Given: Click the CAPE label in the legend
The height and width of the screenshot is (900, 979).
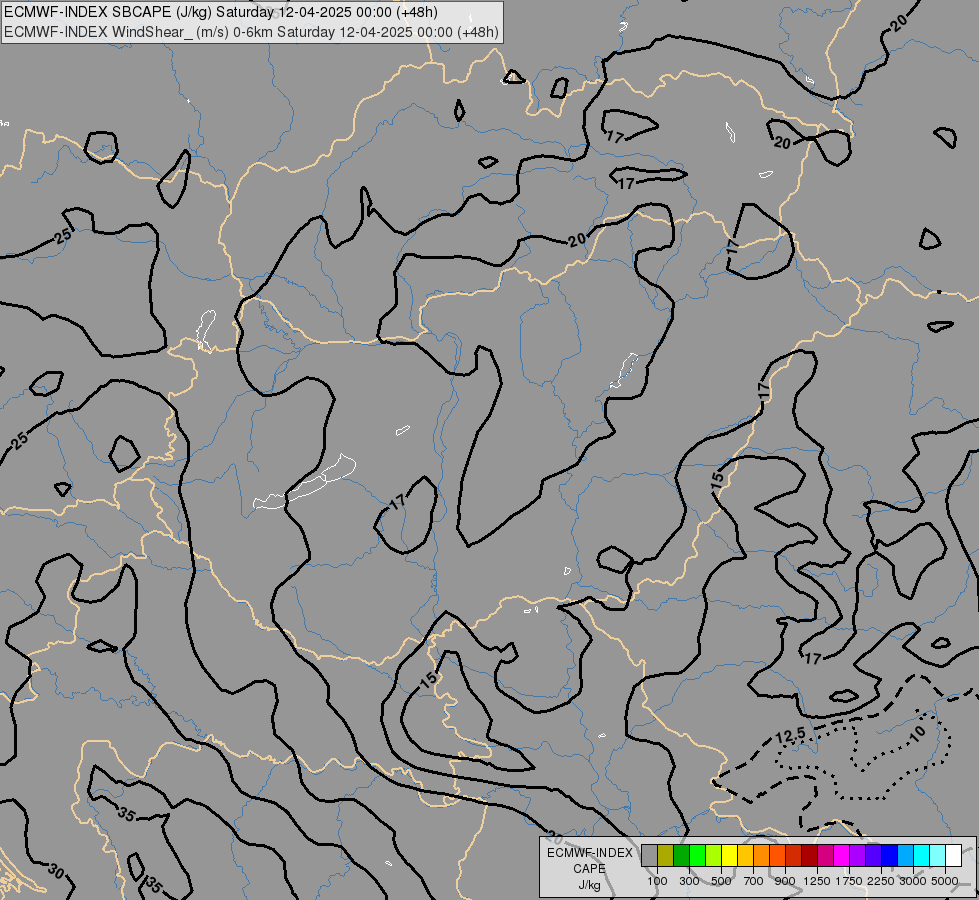Looking at the screenshot, I should (589, 869).
